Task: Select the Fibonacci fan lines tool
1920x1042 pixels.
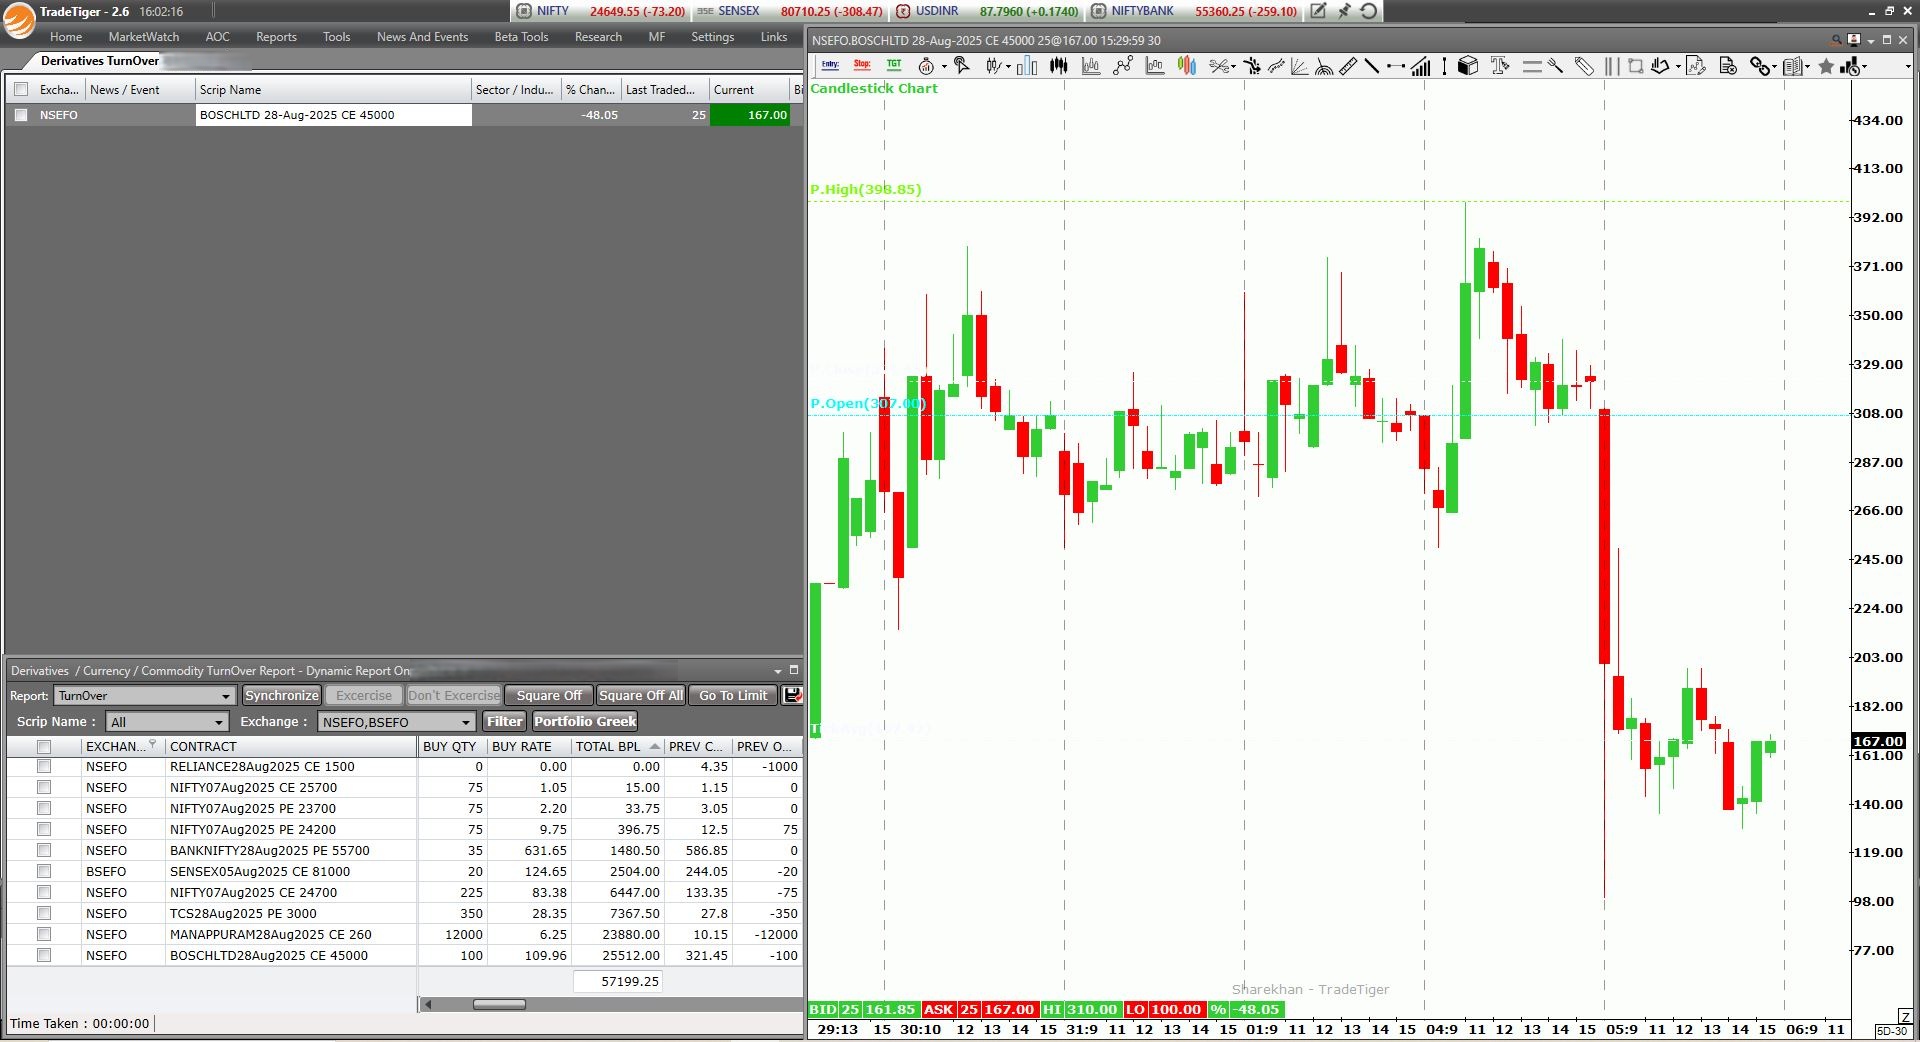Action: [x=1300, y=66]
